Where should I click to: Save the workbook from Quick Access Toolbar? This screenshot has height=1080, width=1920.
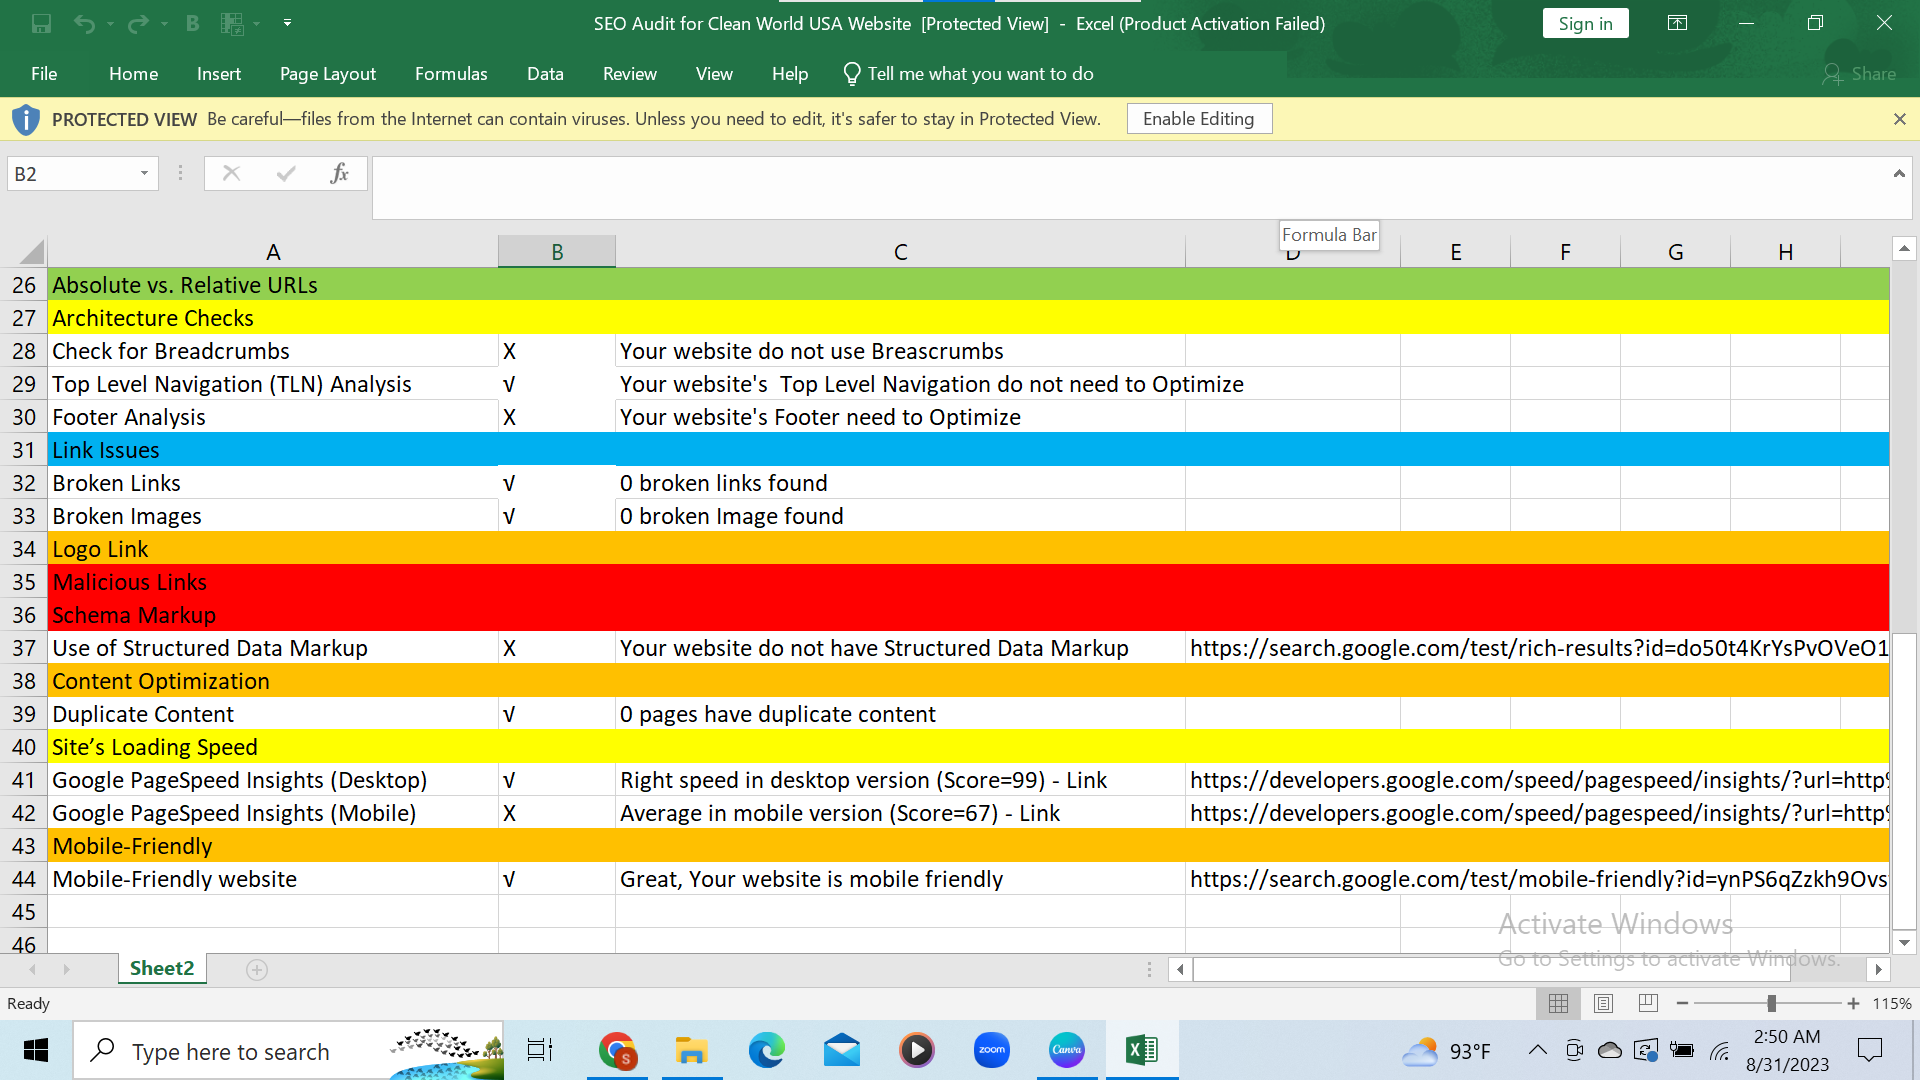[40, 23]
